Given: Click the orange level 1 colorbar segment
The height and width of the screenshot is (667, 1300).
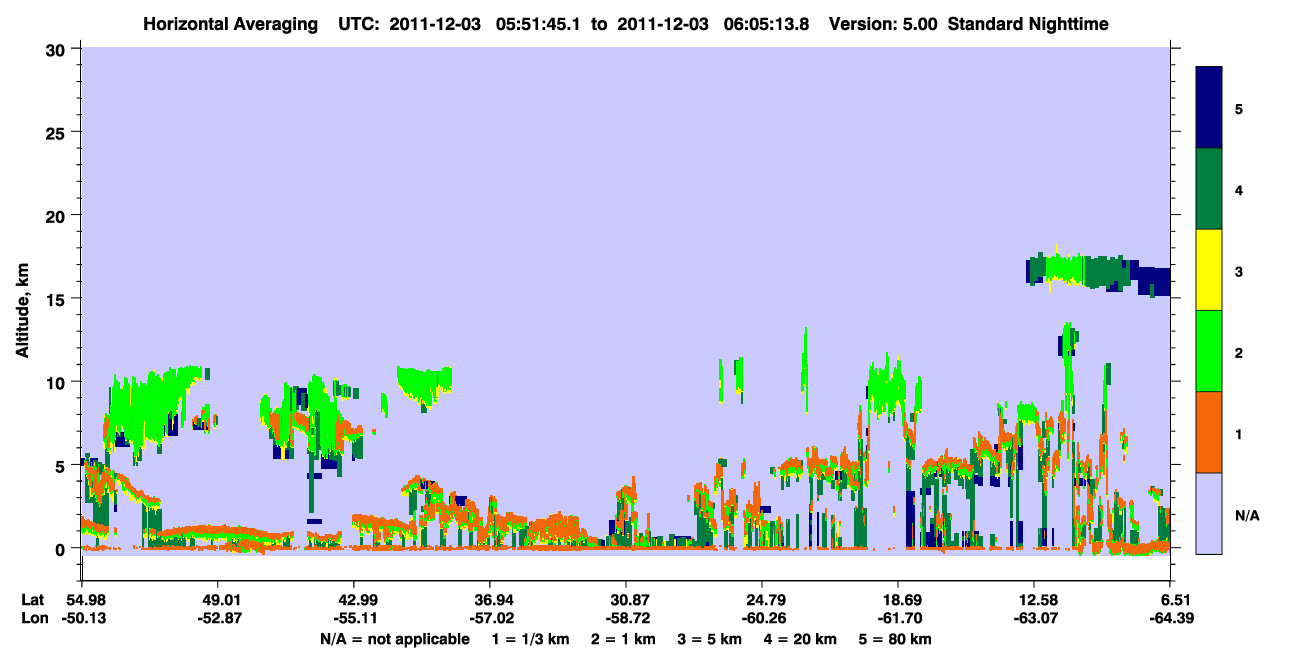Looking at the screenshot, I should pyautogui.click(x=1209, y=432).
